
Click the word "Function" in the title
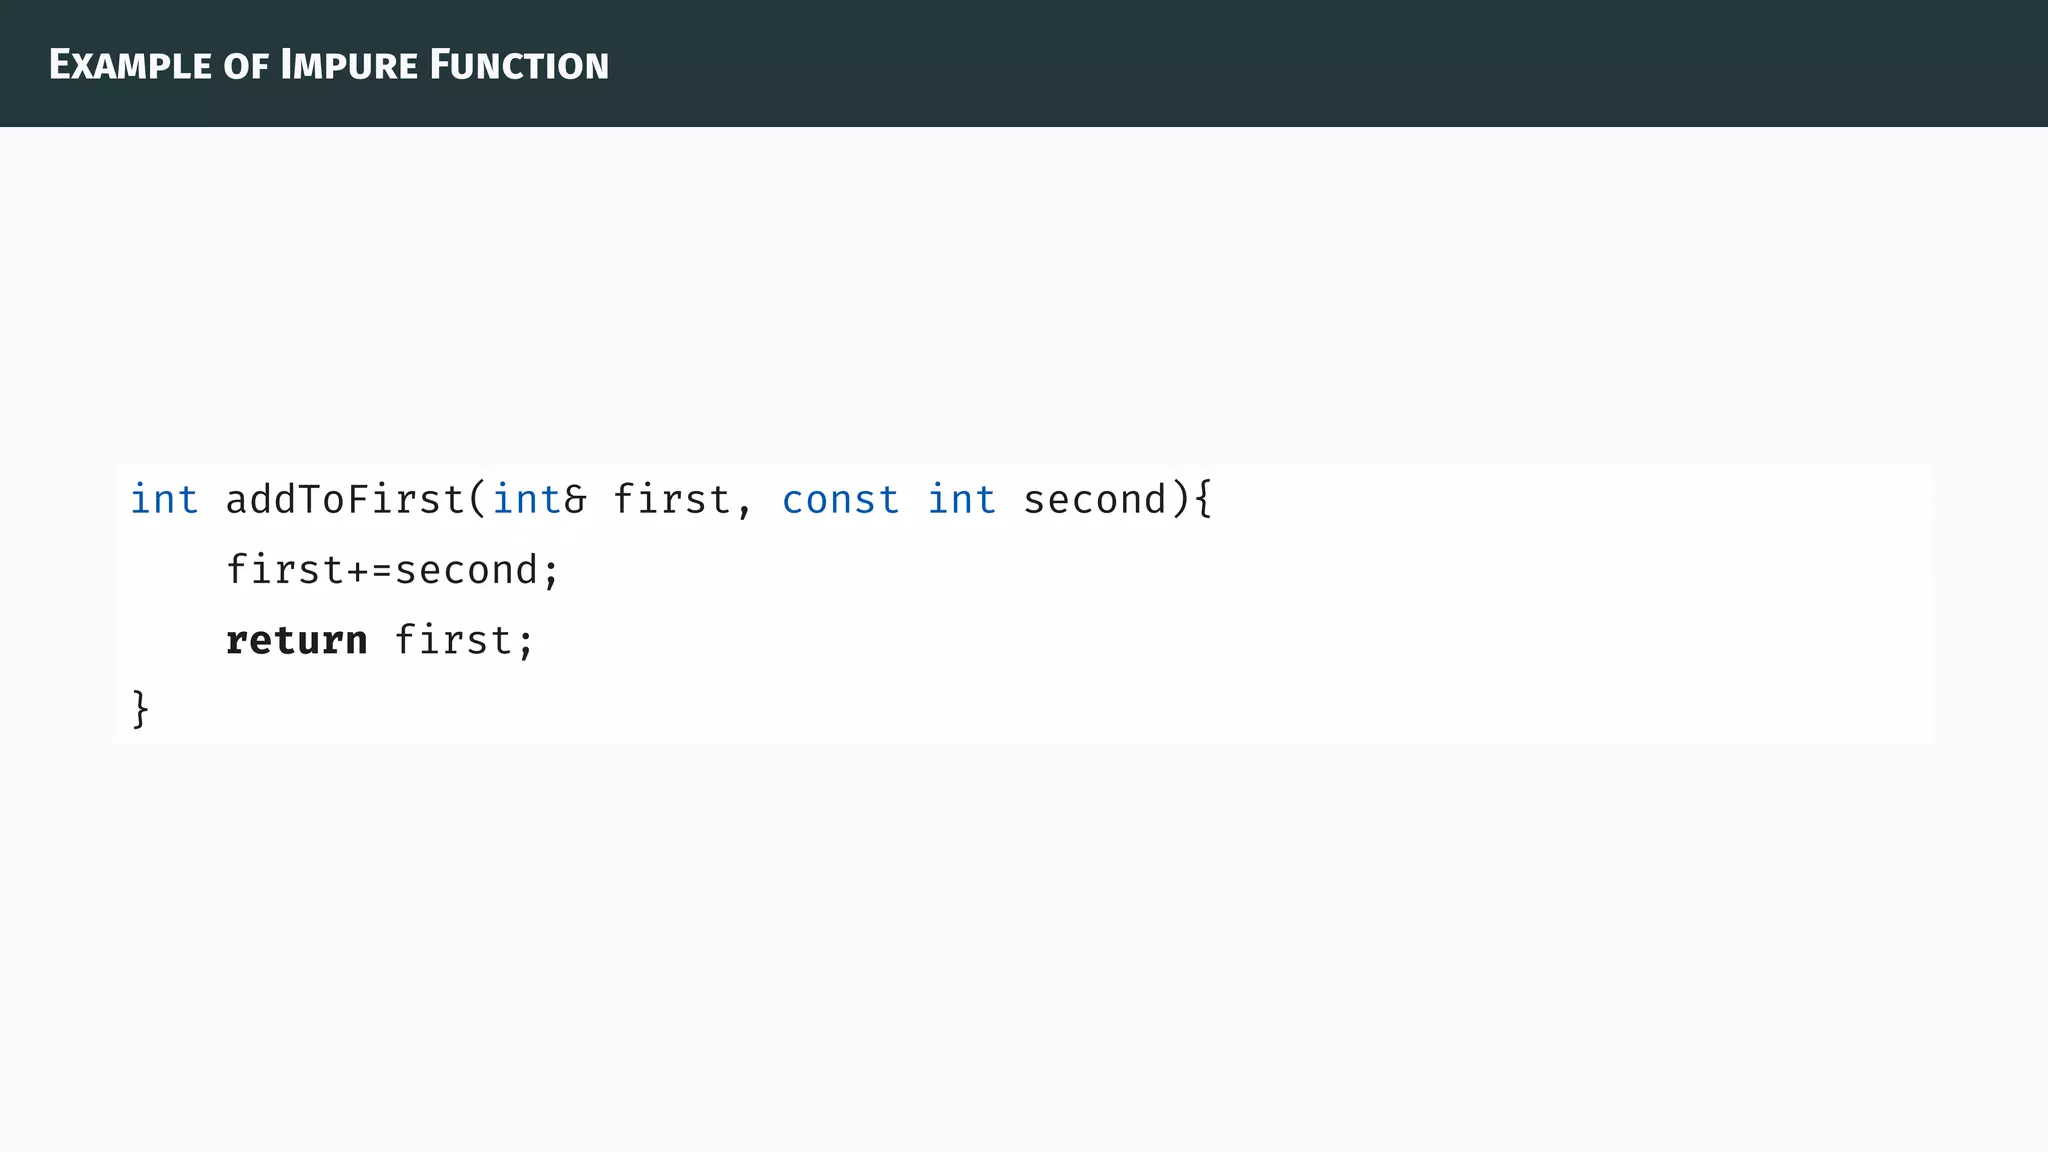pos(519,66)
